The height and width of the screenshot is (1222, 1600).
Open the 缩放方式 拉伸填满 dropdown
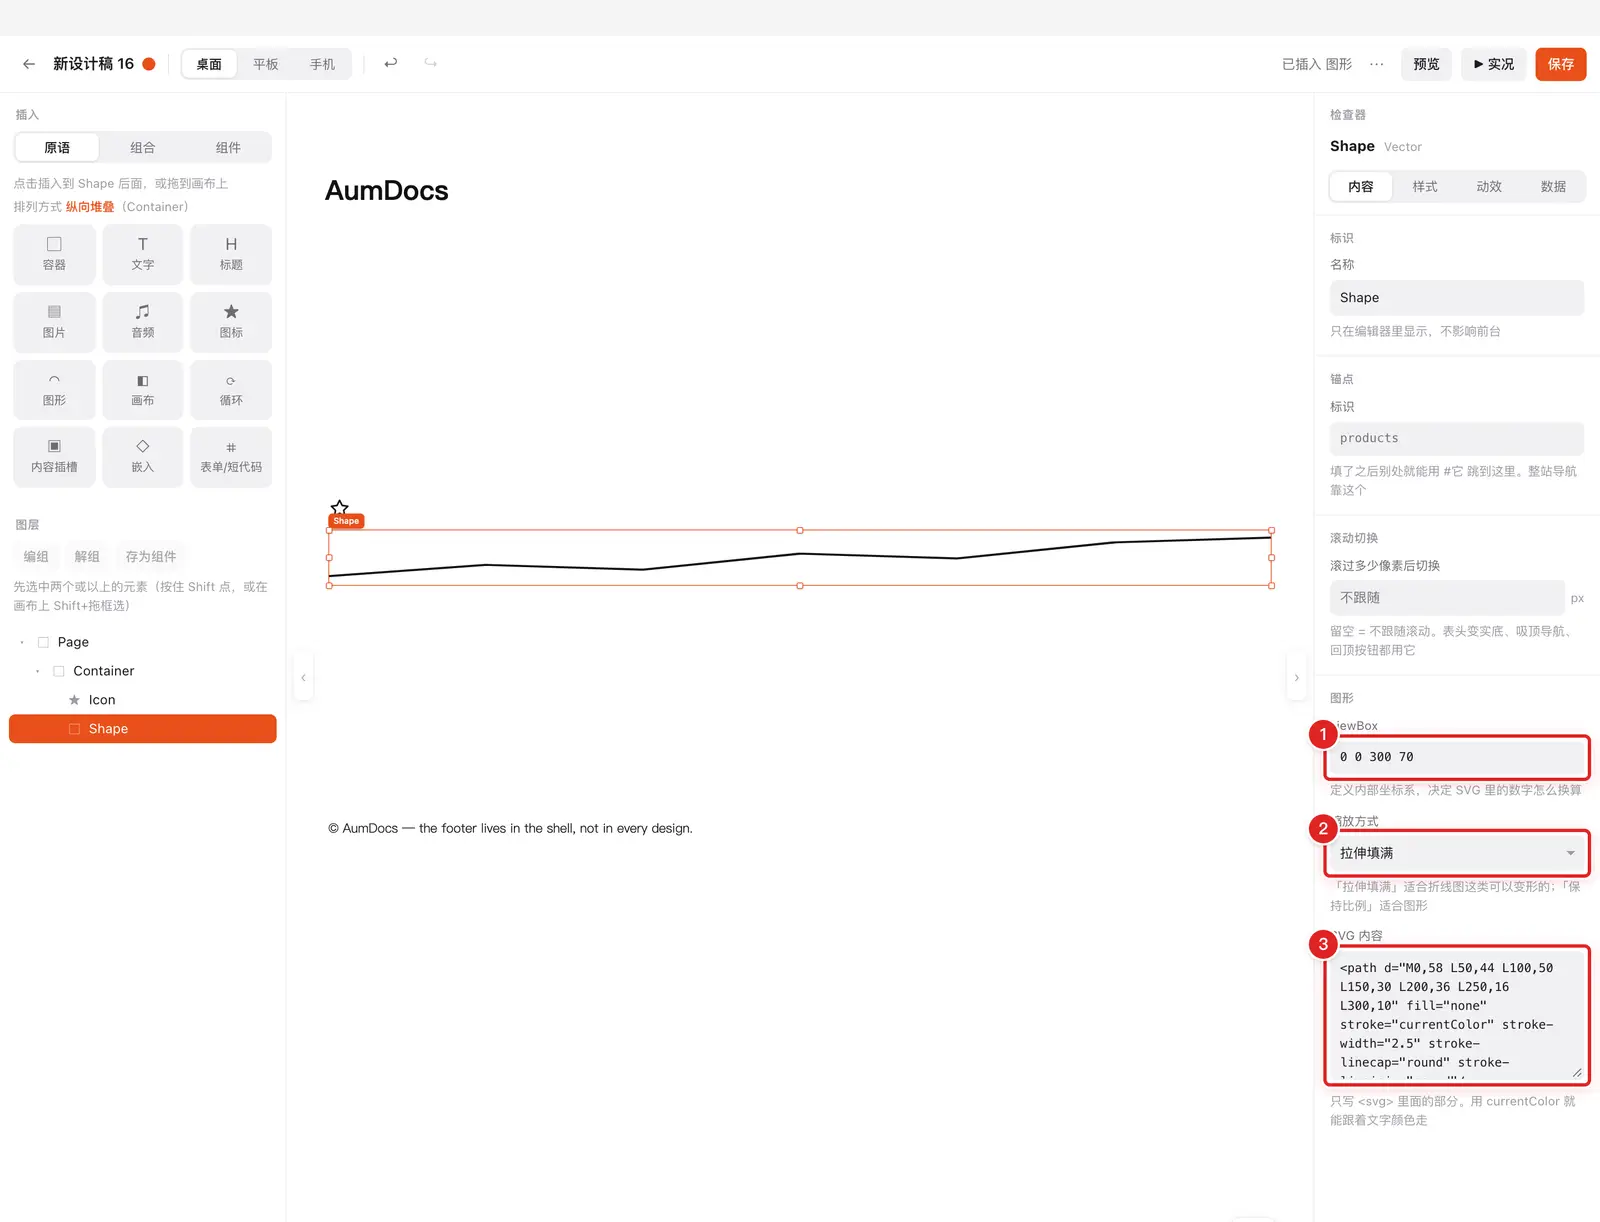click(1456, 853)
